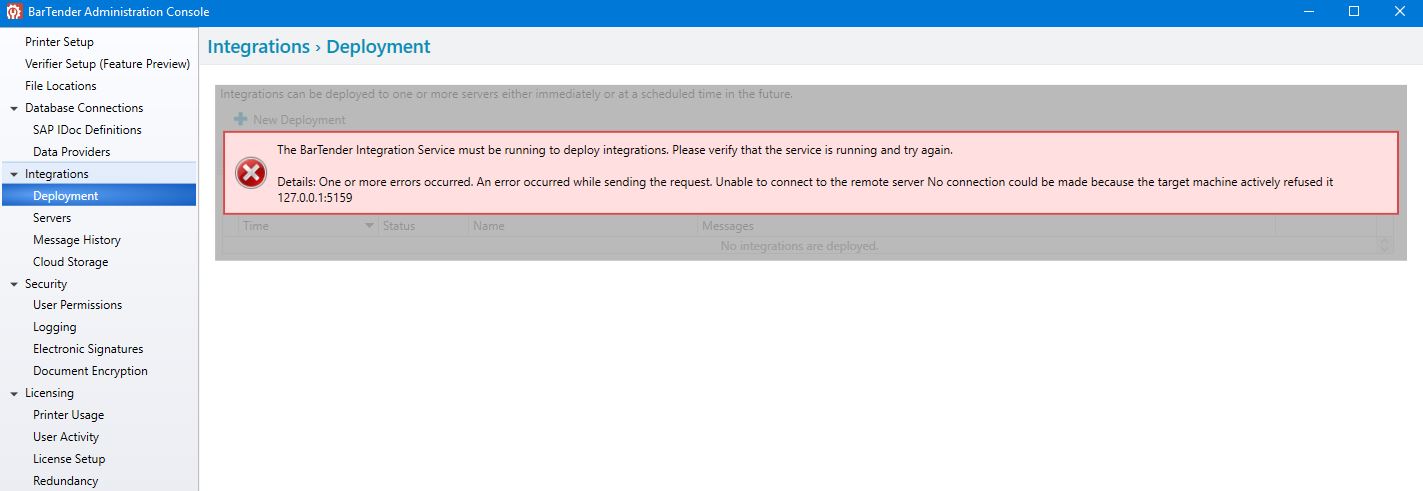Click deployments list scrollbar
The image size is (1423, 491).
click(1385, 245)
